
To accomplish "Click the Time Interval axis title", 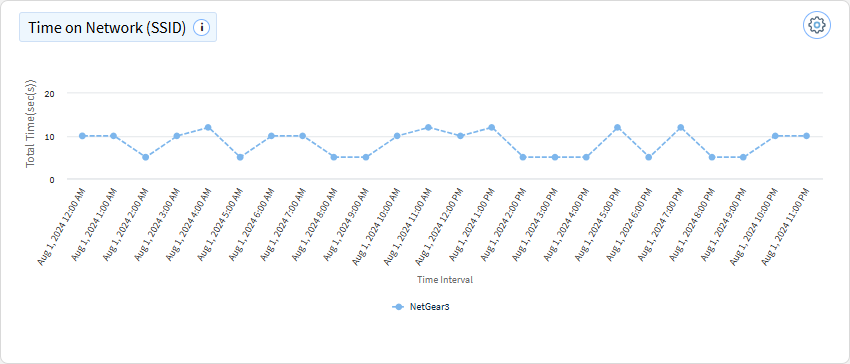I will point(445,280).
